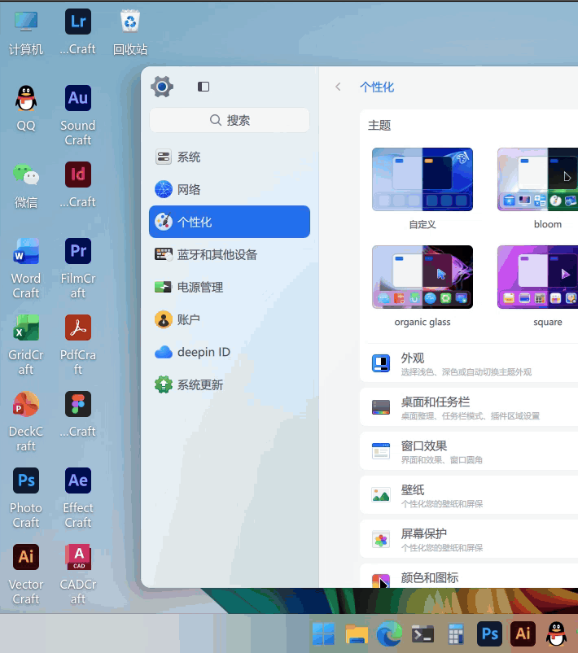Select 个性化 in the settings sidebar
Screen dimensions: 578x655
click(229, 222)
